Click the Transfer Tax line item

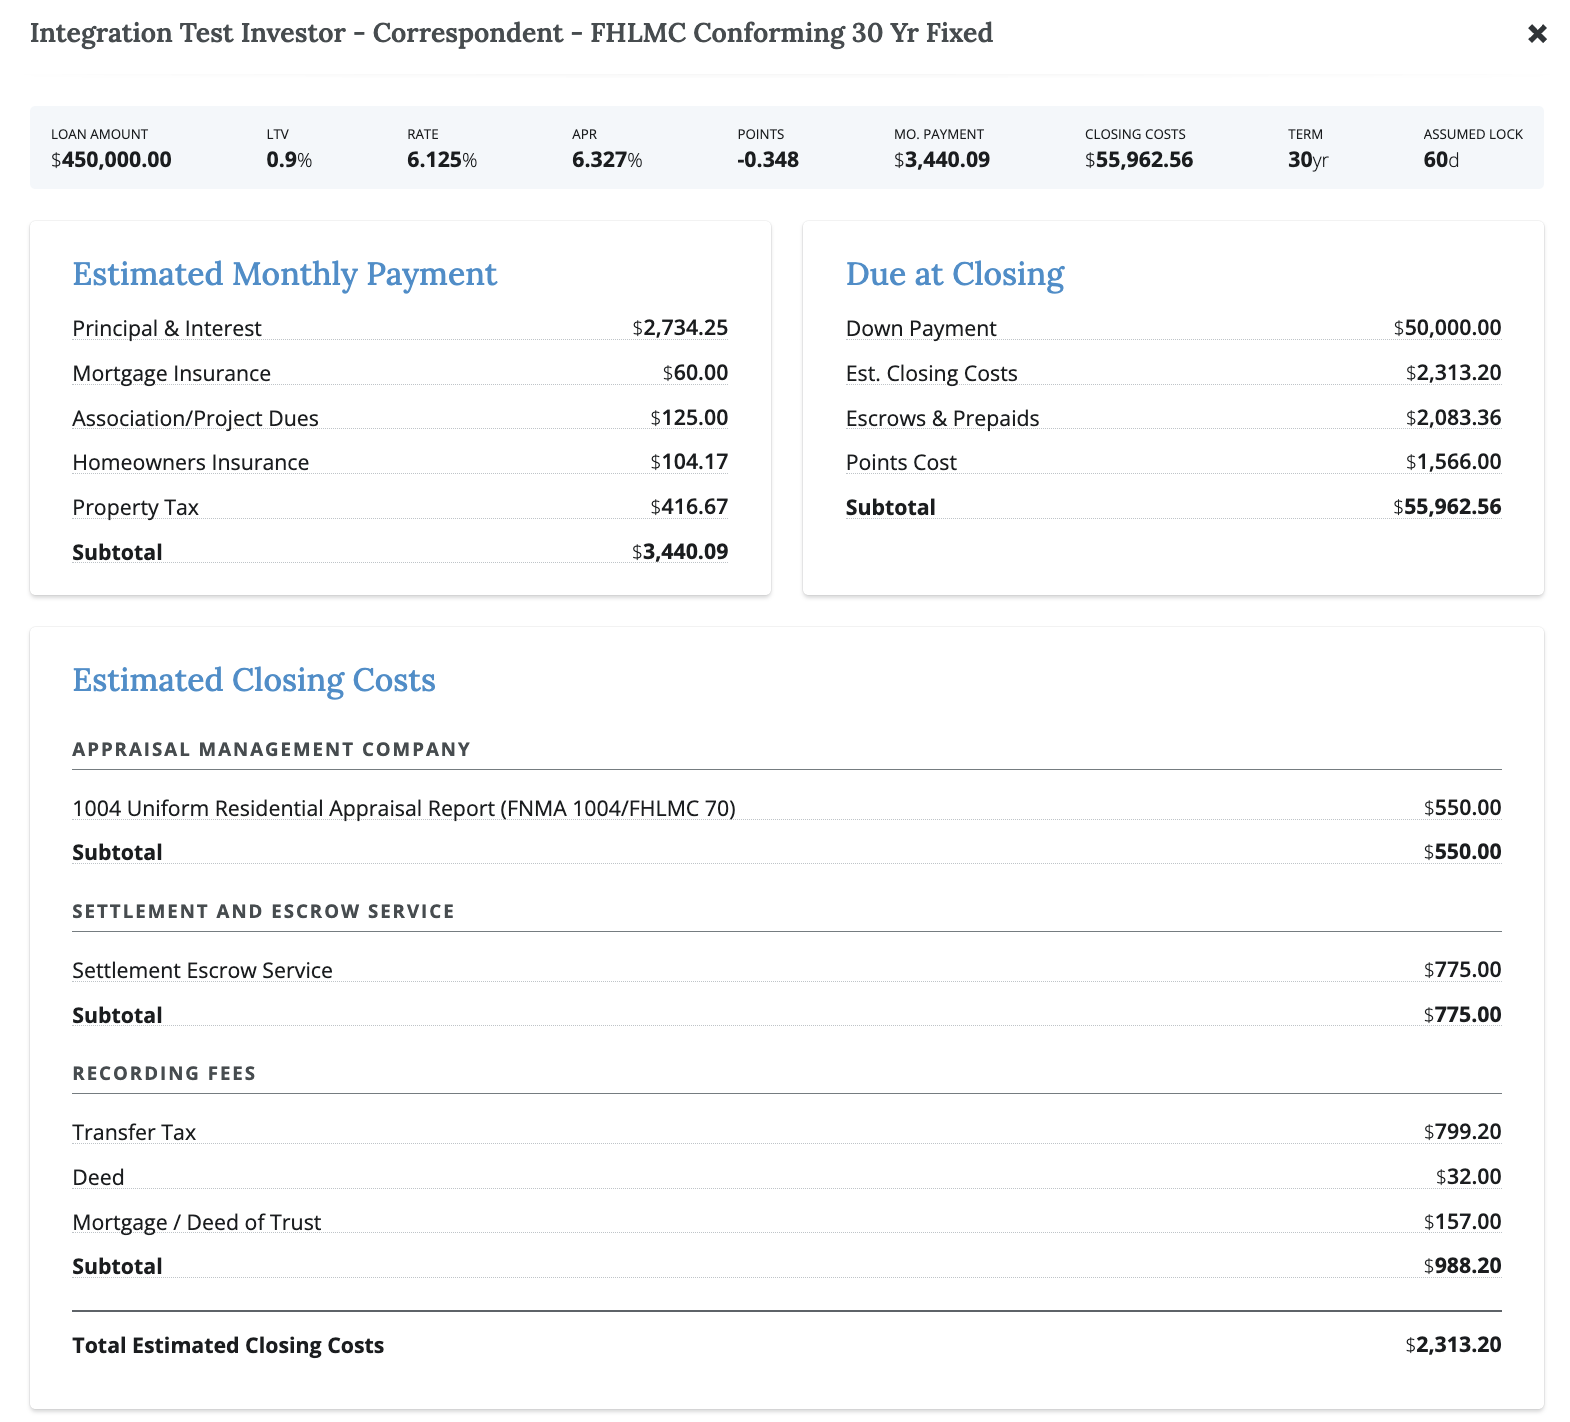coord(134,1132)
